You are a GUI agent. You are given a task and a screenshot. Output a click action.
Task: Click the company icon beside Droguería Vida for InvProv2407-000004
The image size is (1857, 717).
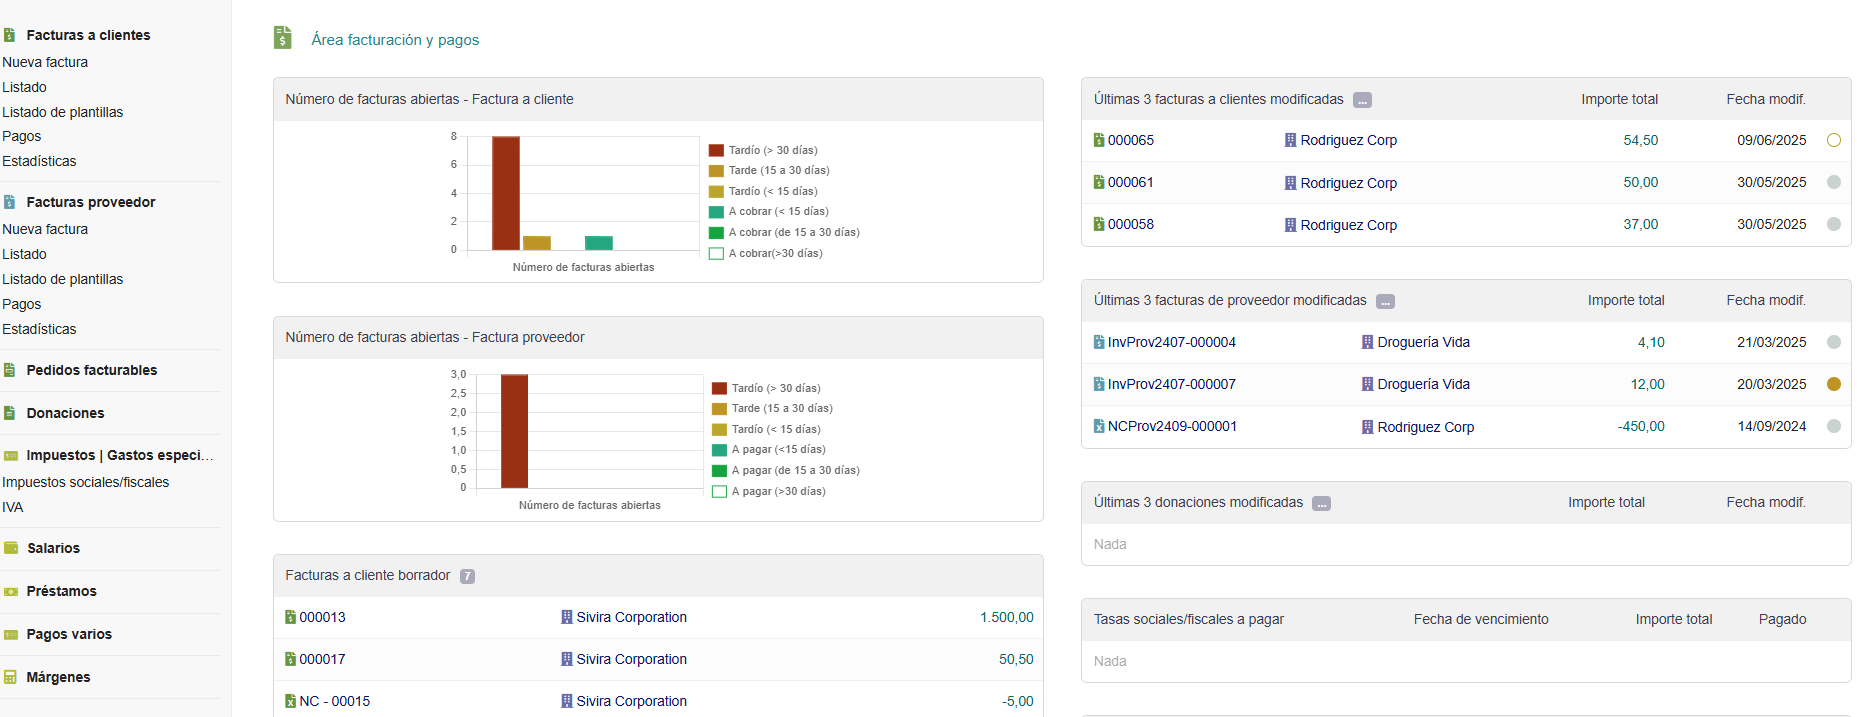1367,342
